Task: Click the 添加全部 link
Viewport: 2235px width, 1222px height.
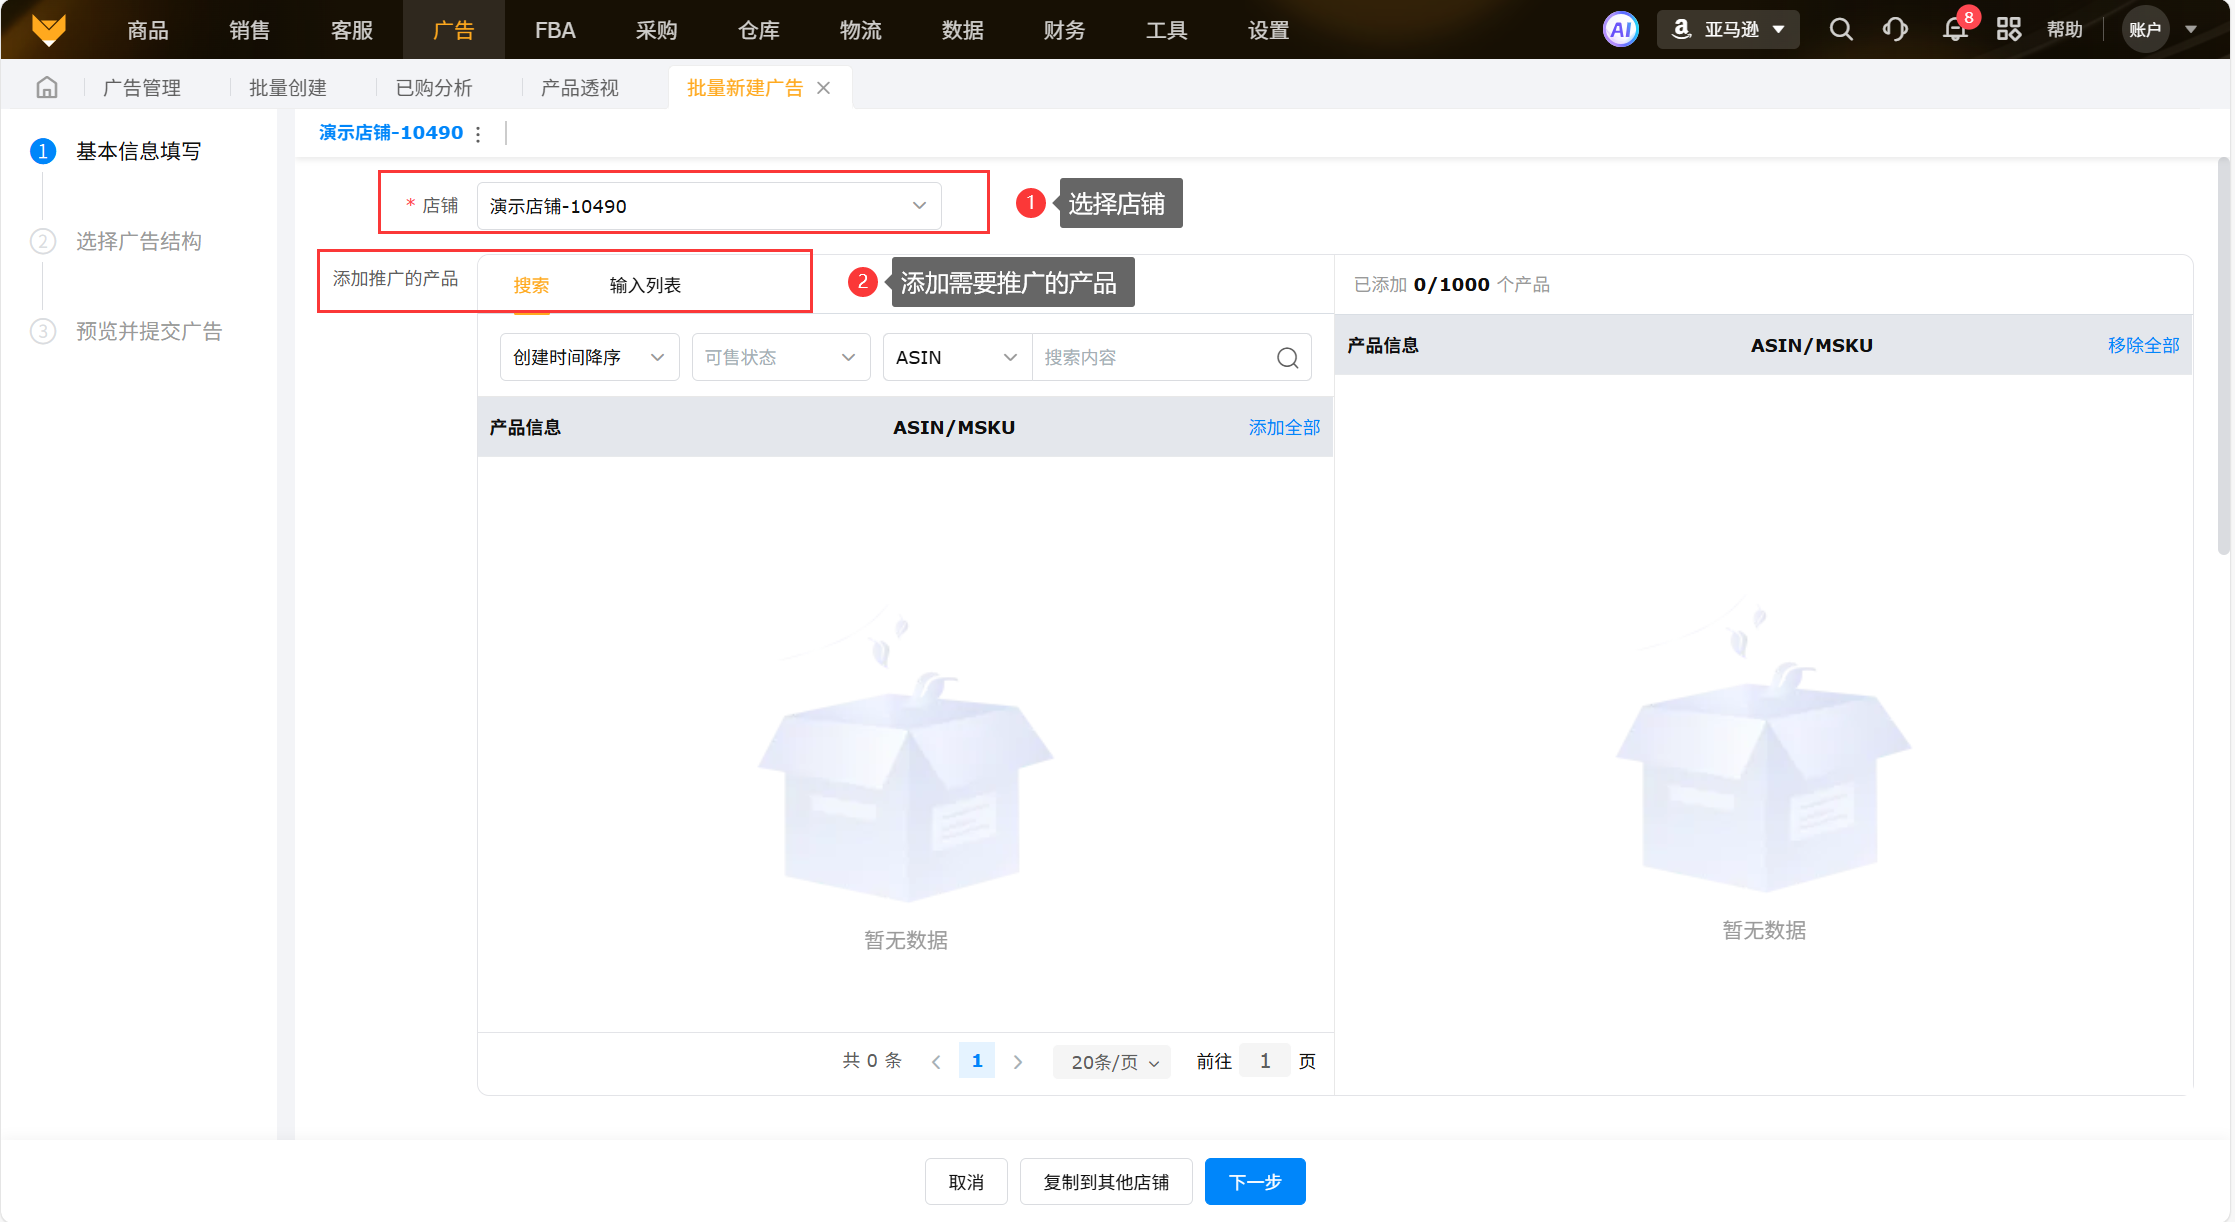Action: pyautogui.click(x=1284, y=428)
